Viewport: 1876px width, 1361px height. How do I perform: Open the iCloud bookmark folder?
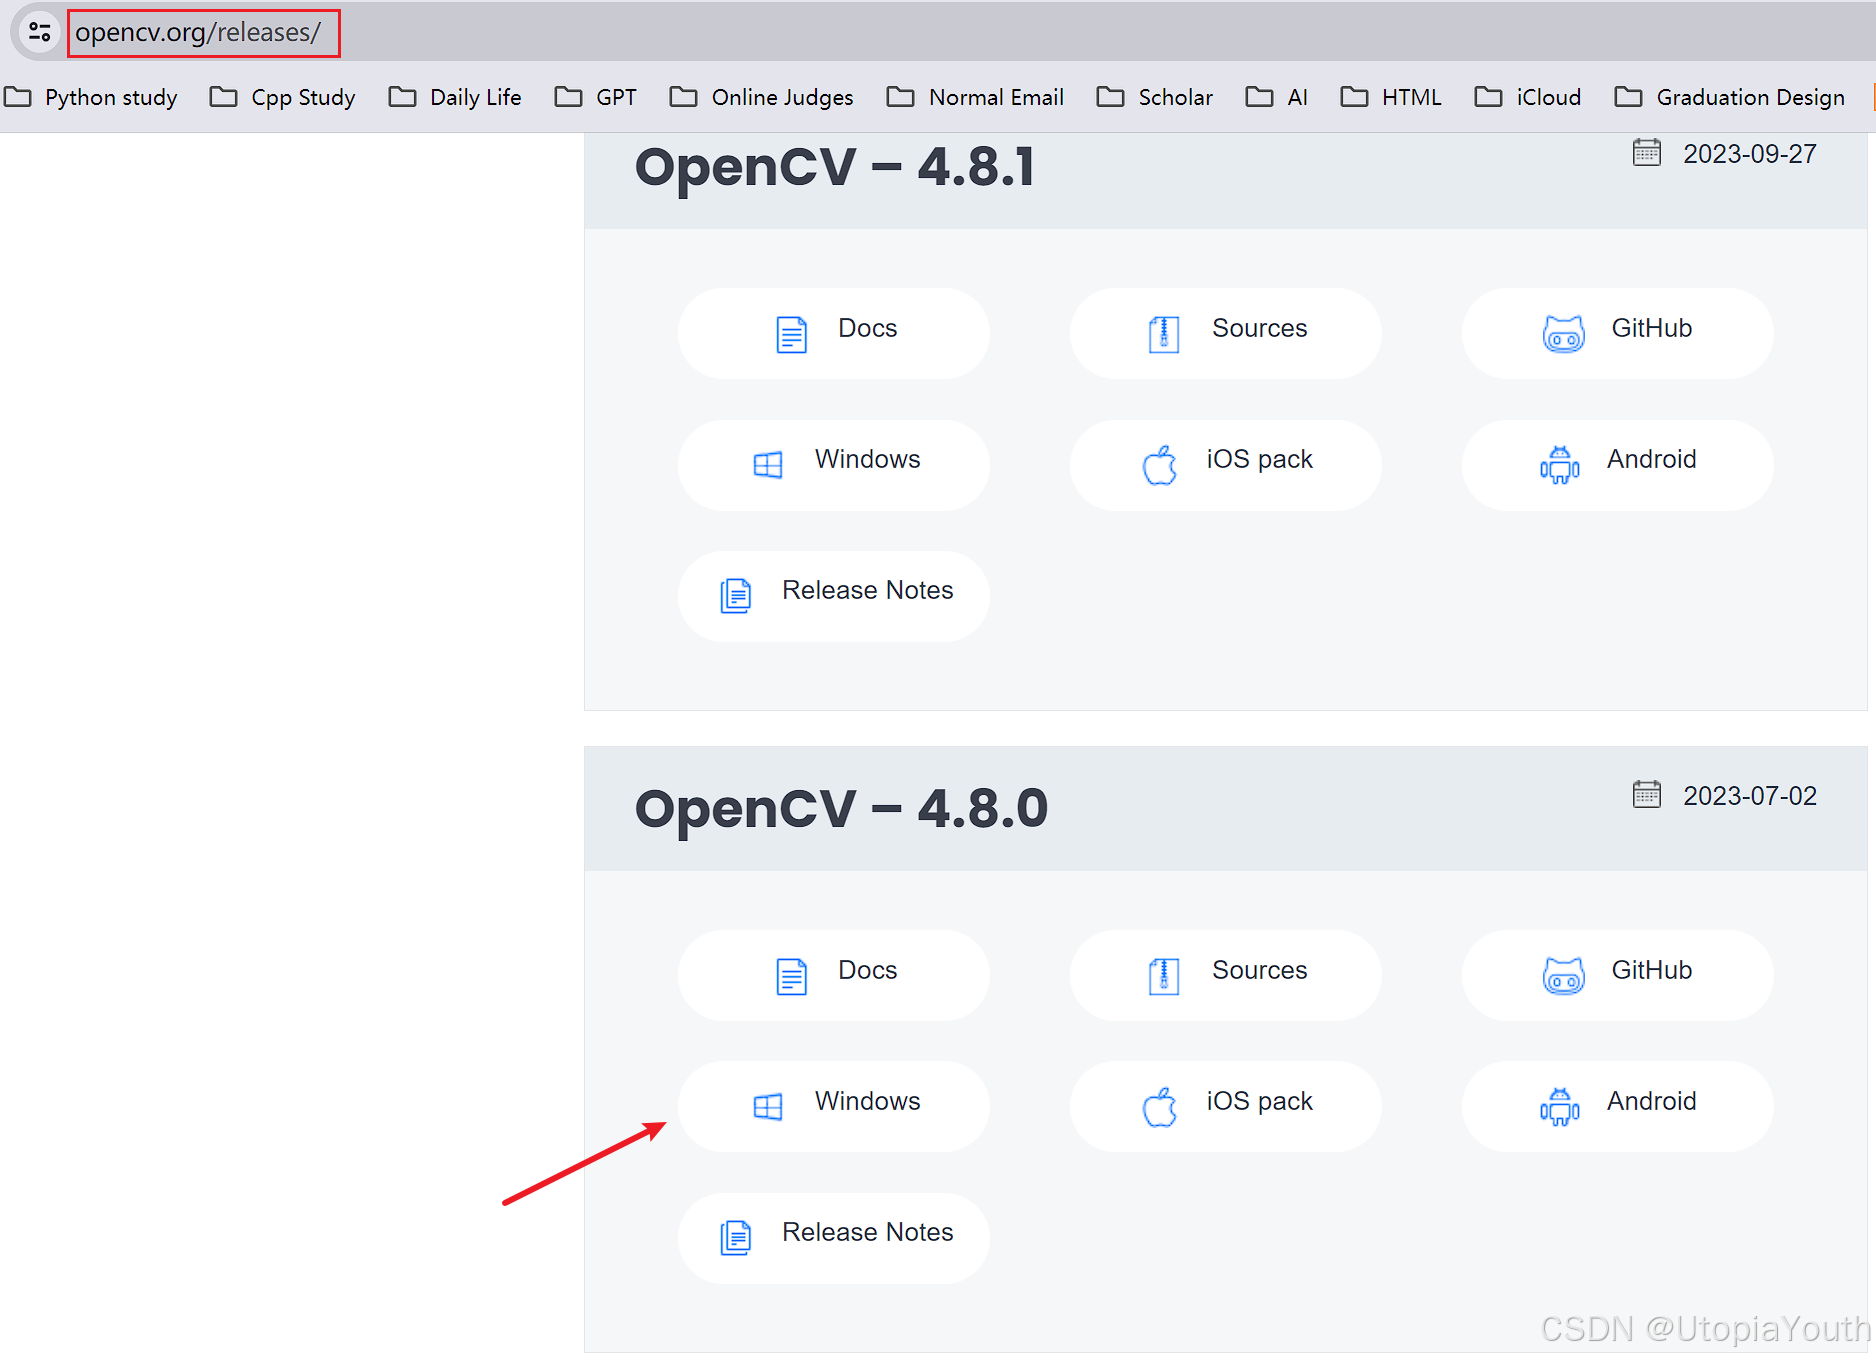coord(1528,97)
